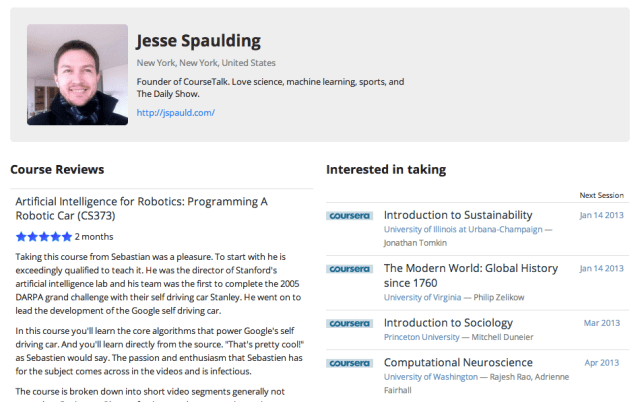Open the Artificial Intelligence for Robotics review title
640x402 pixels.
pos(141,208)
